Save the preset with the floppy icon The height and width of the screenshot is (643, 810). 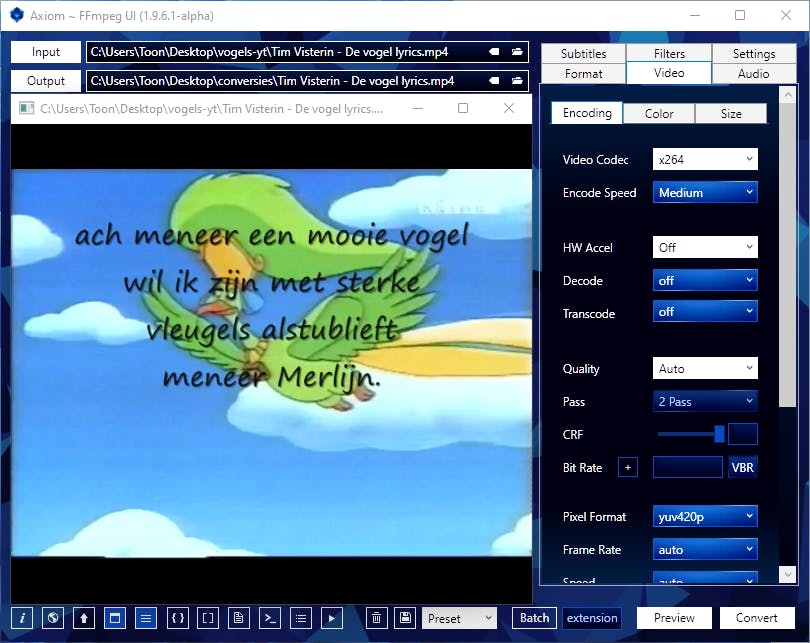pyautogui.click(x=406, y=618)
